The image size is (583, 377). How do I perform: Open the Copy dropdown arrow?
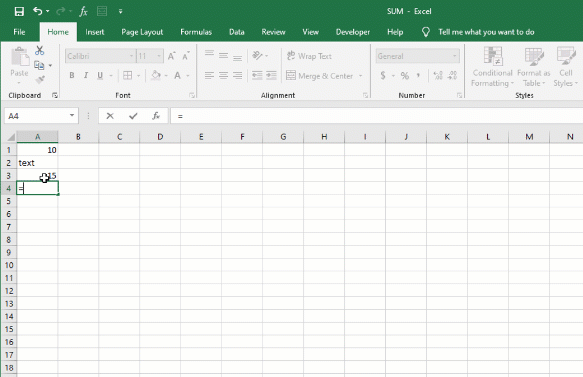click(x=50, y=65)
